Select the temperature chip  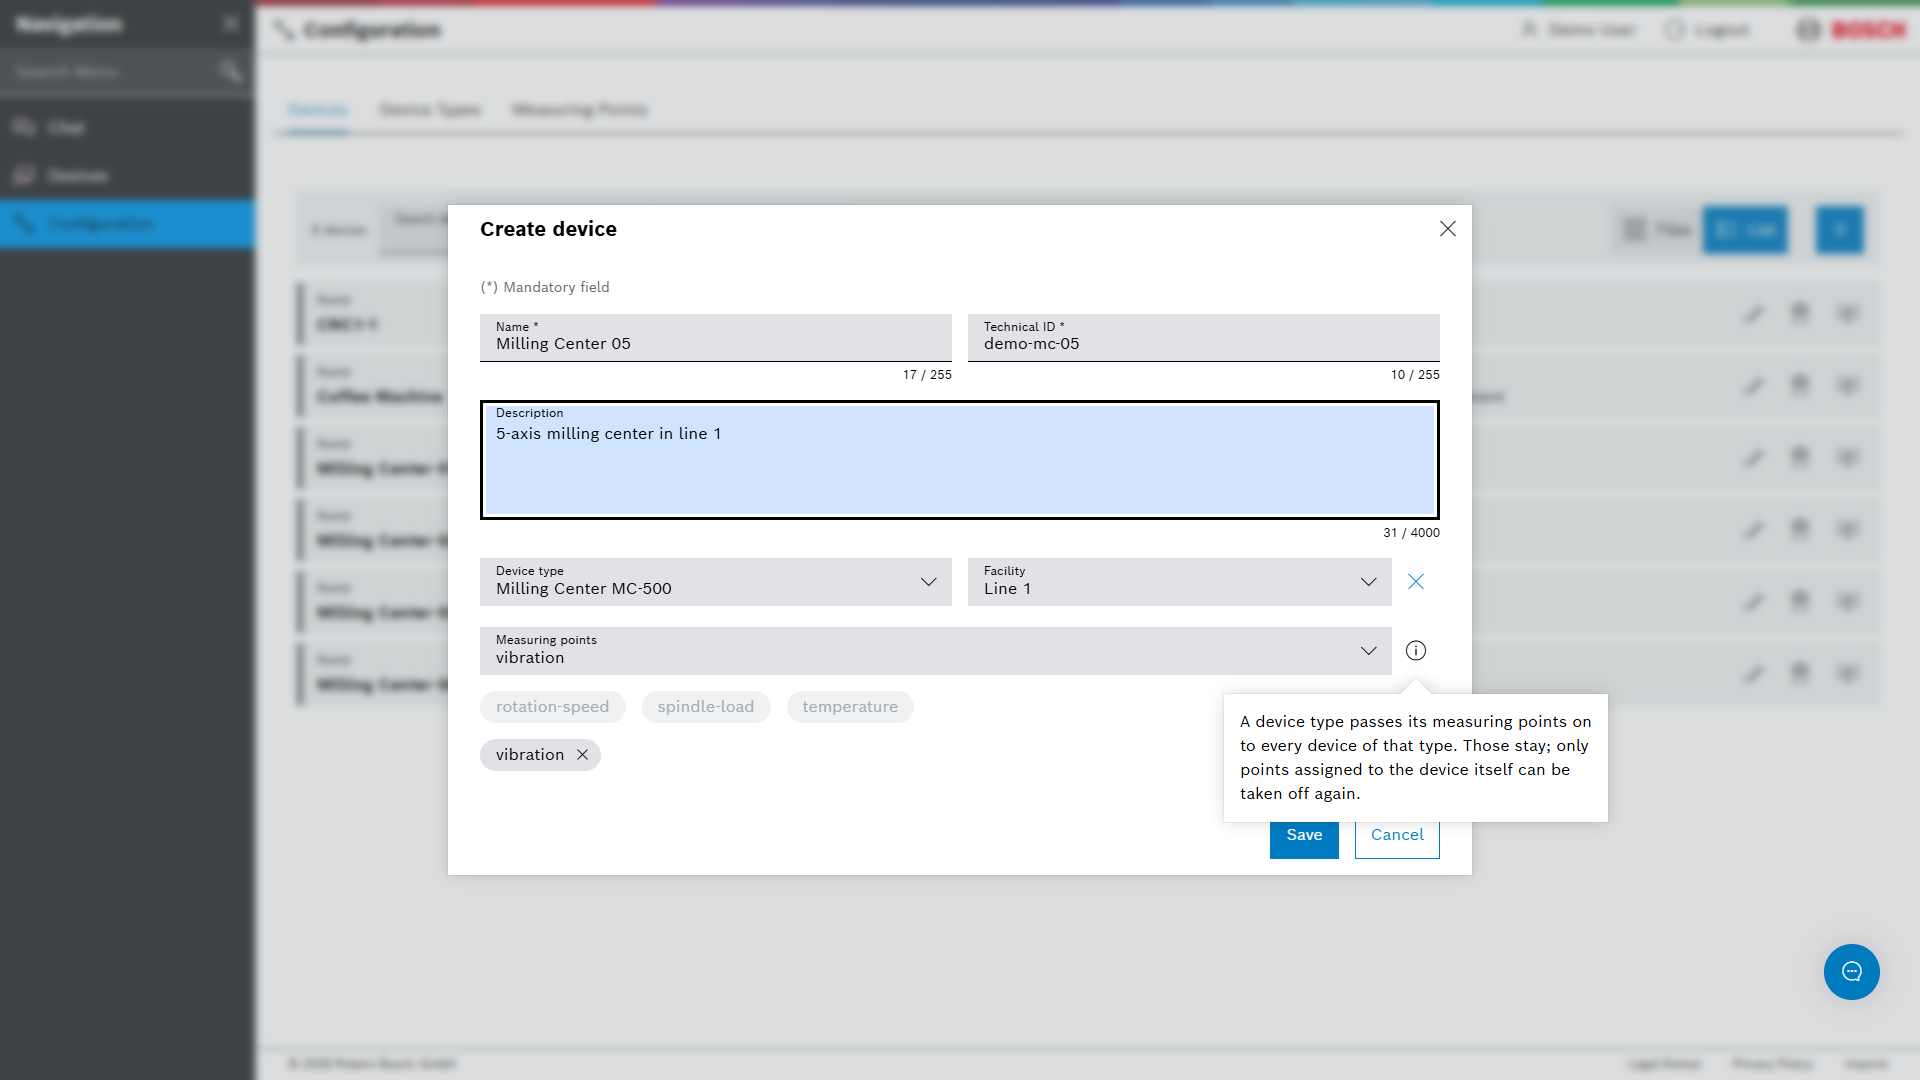[850, 707]
